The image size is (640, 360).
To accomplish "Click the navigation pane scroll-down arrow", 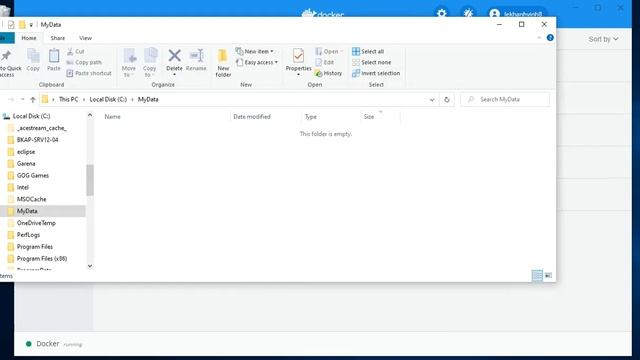I will pos(90,266).
